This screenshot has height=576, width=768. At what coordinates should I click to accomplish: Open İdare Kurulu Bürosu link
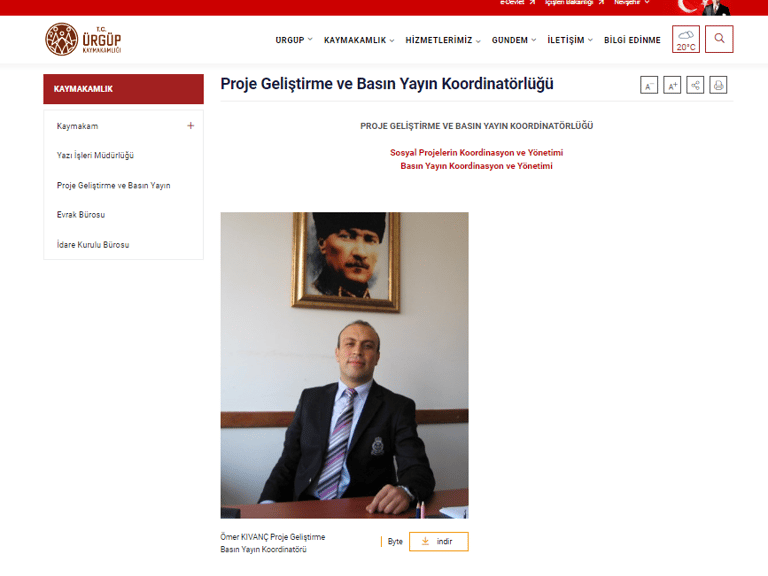(x=93, y=244)
